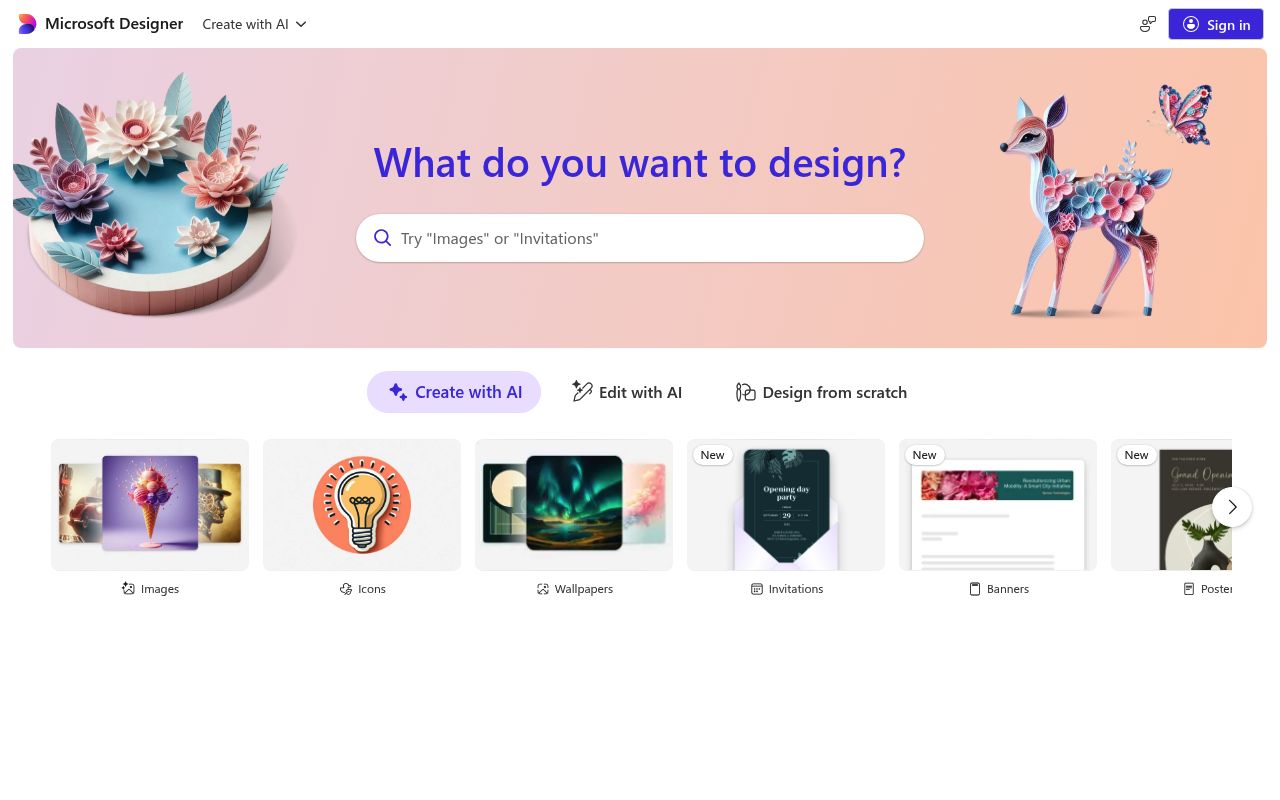Select the Create with AI tab
The height and width of the screenshot is (800, 1280).
(454, 392)
